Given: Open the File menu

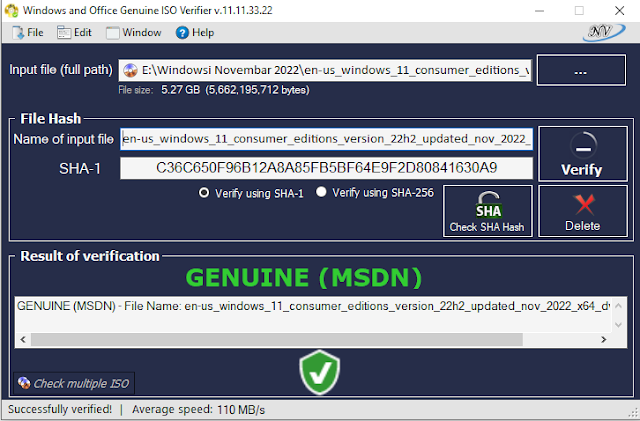Looking at the screenshot, I should click(x=28, y=33).
